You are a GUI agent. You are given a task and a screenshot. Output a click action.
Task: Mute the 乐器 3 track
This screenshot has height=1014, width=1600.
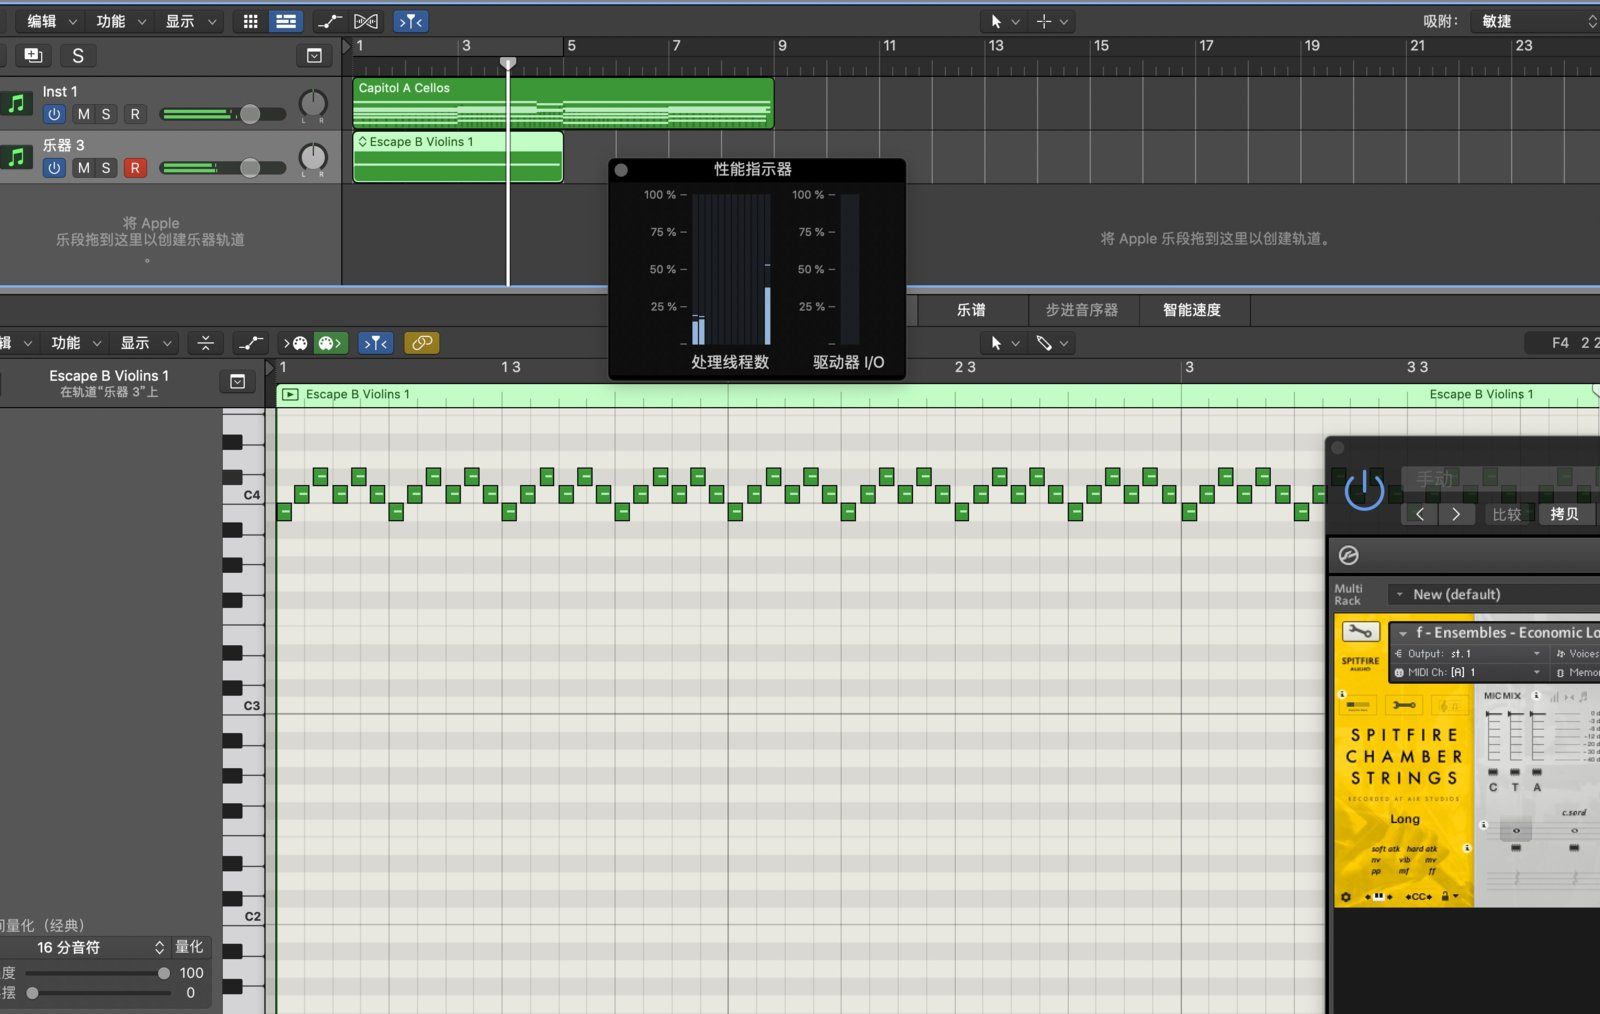83,168
